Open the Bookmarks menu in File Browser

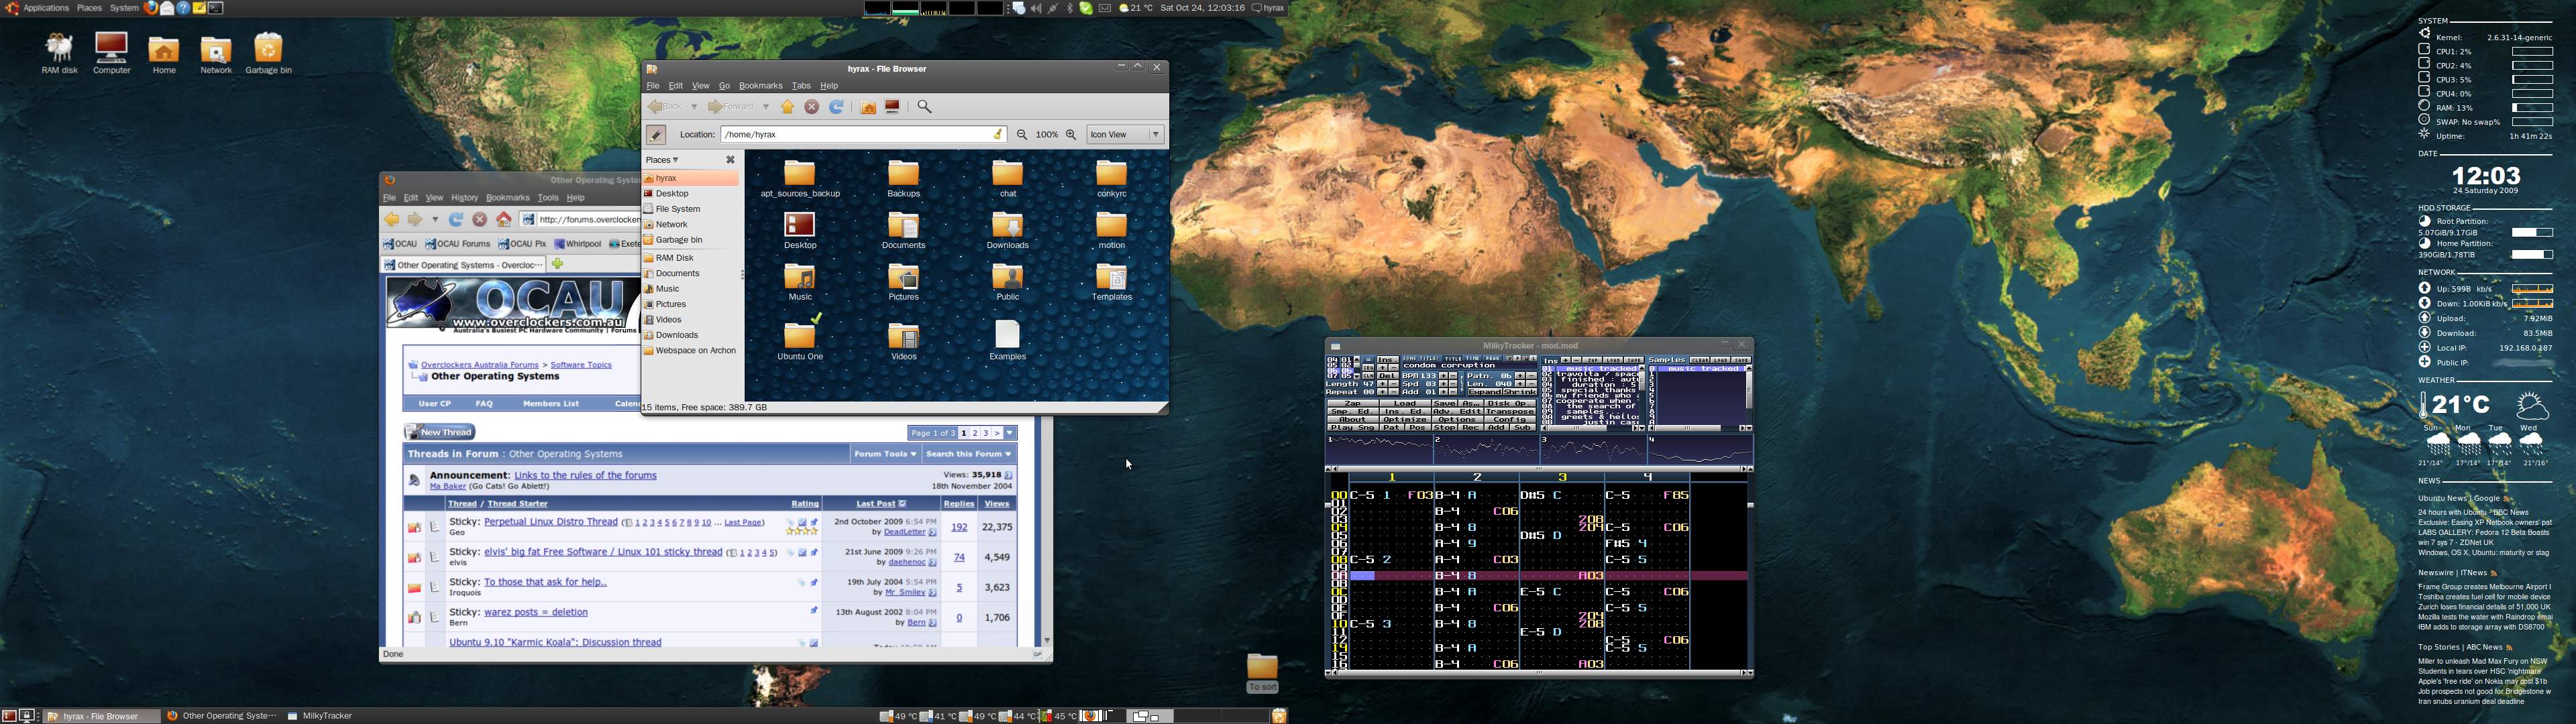760,86
